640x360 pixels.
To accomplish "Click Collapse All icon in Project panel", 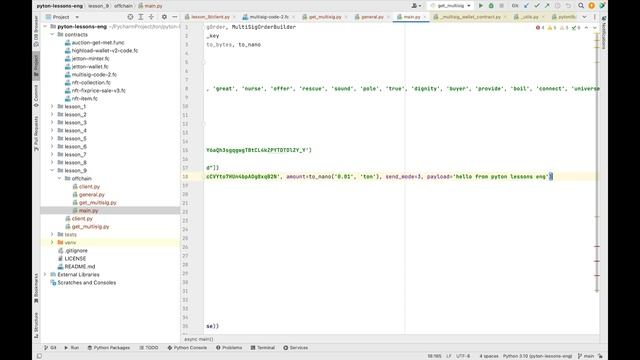I will click(x=151, y=17).
